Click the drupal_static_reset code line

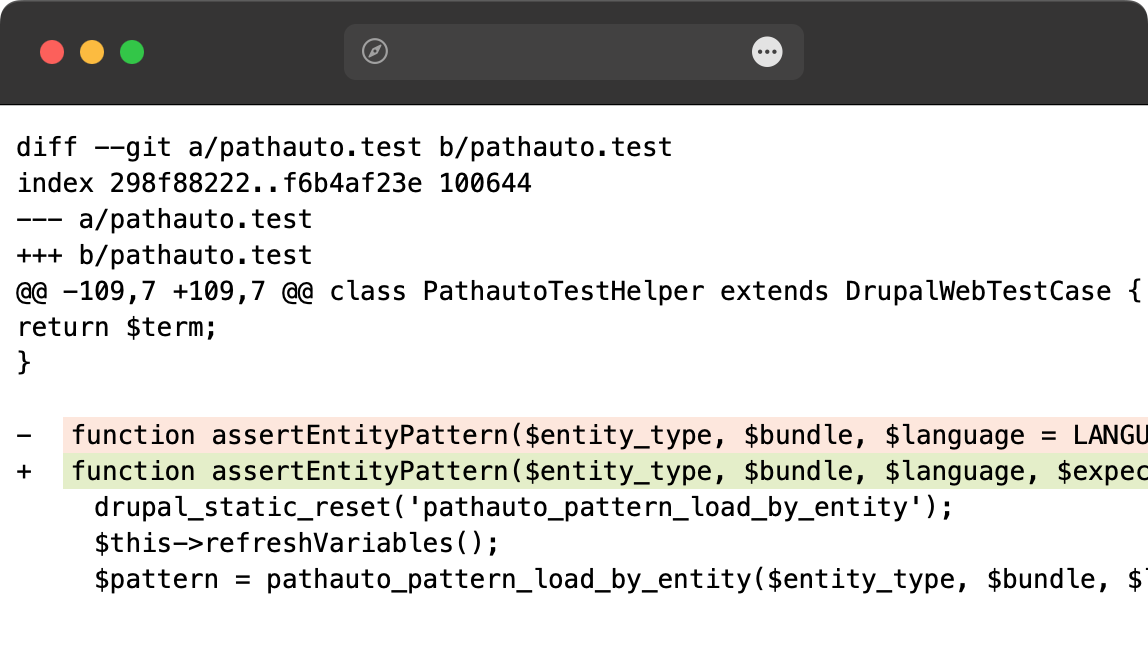[x=523, y=507]
